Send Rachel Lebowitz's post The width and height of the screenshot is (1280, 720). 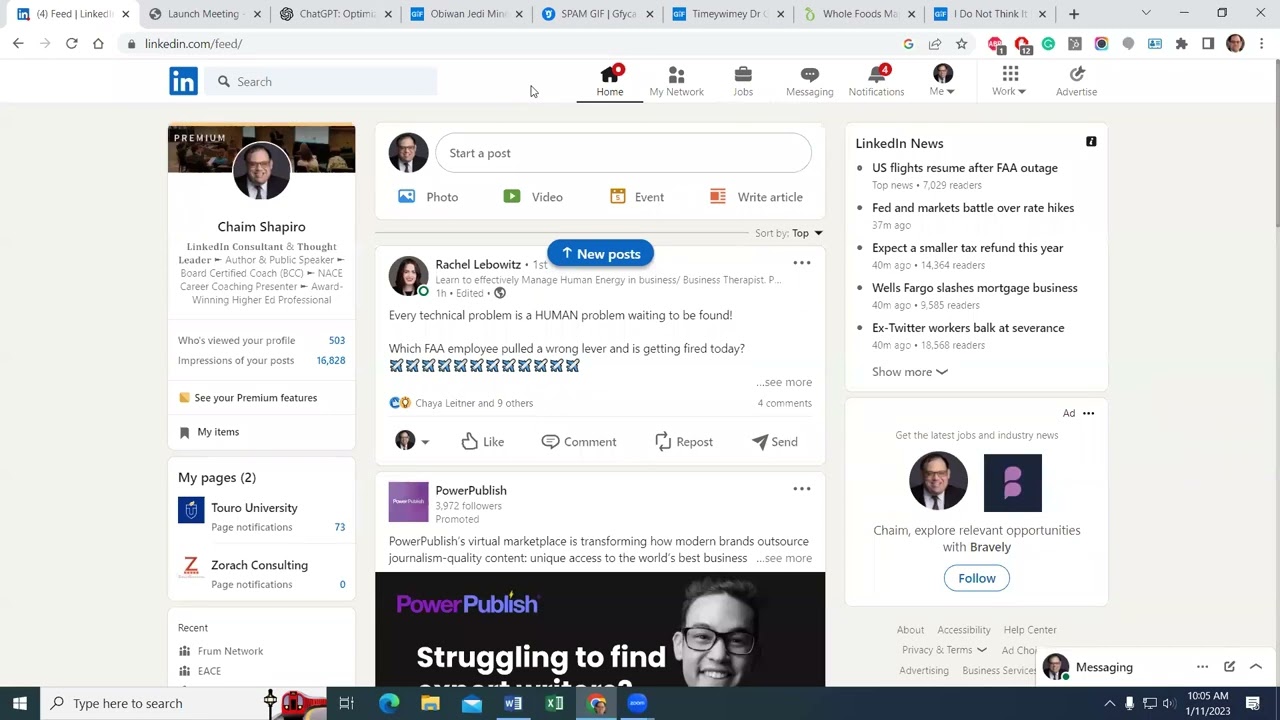pos(775,442)
